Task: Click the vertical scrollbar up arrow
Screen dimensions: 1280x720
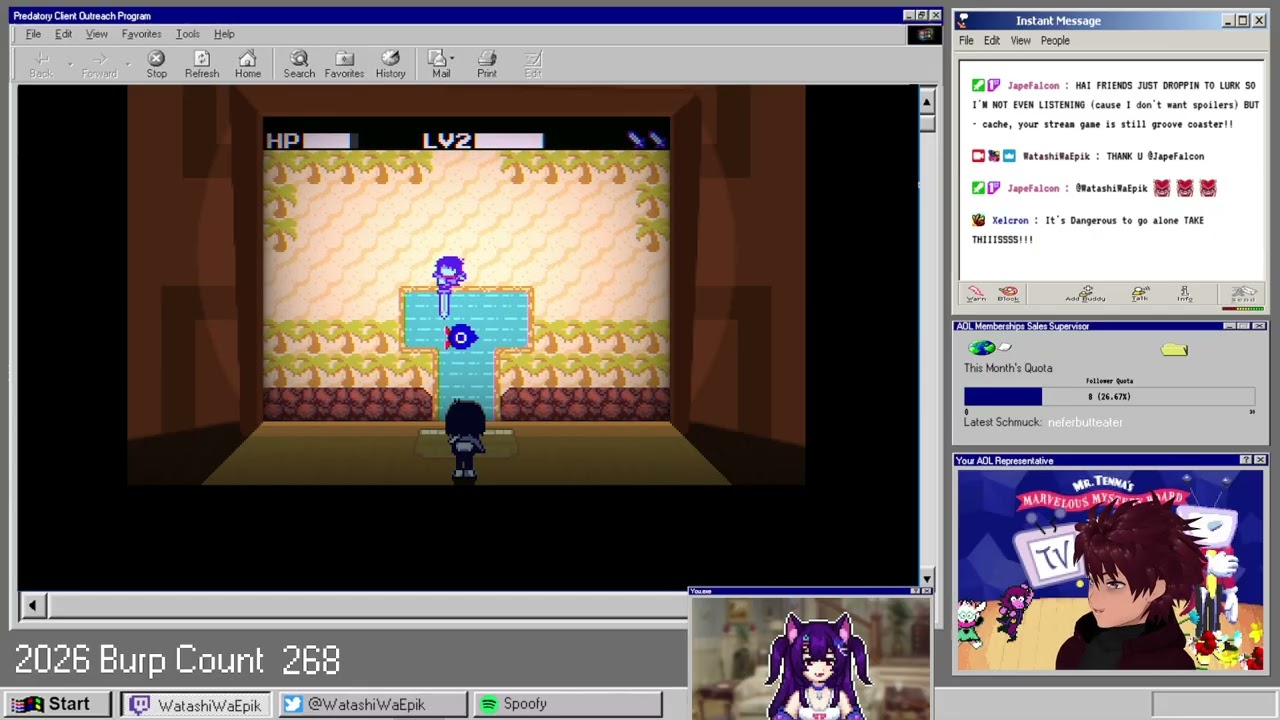Action: click(x=926, y=101)
